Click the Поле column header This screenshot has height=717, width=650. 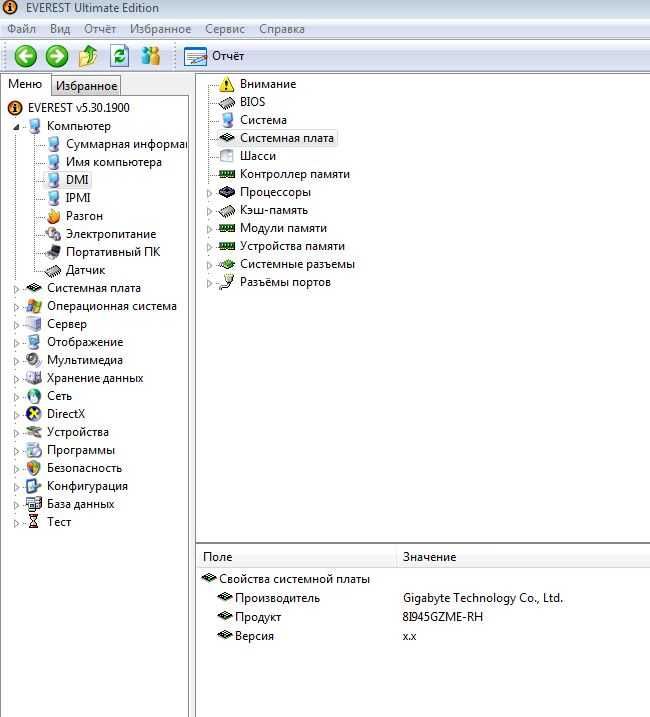click(296, 557)
